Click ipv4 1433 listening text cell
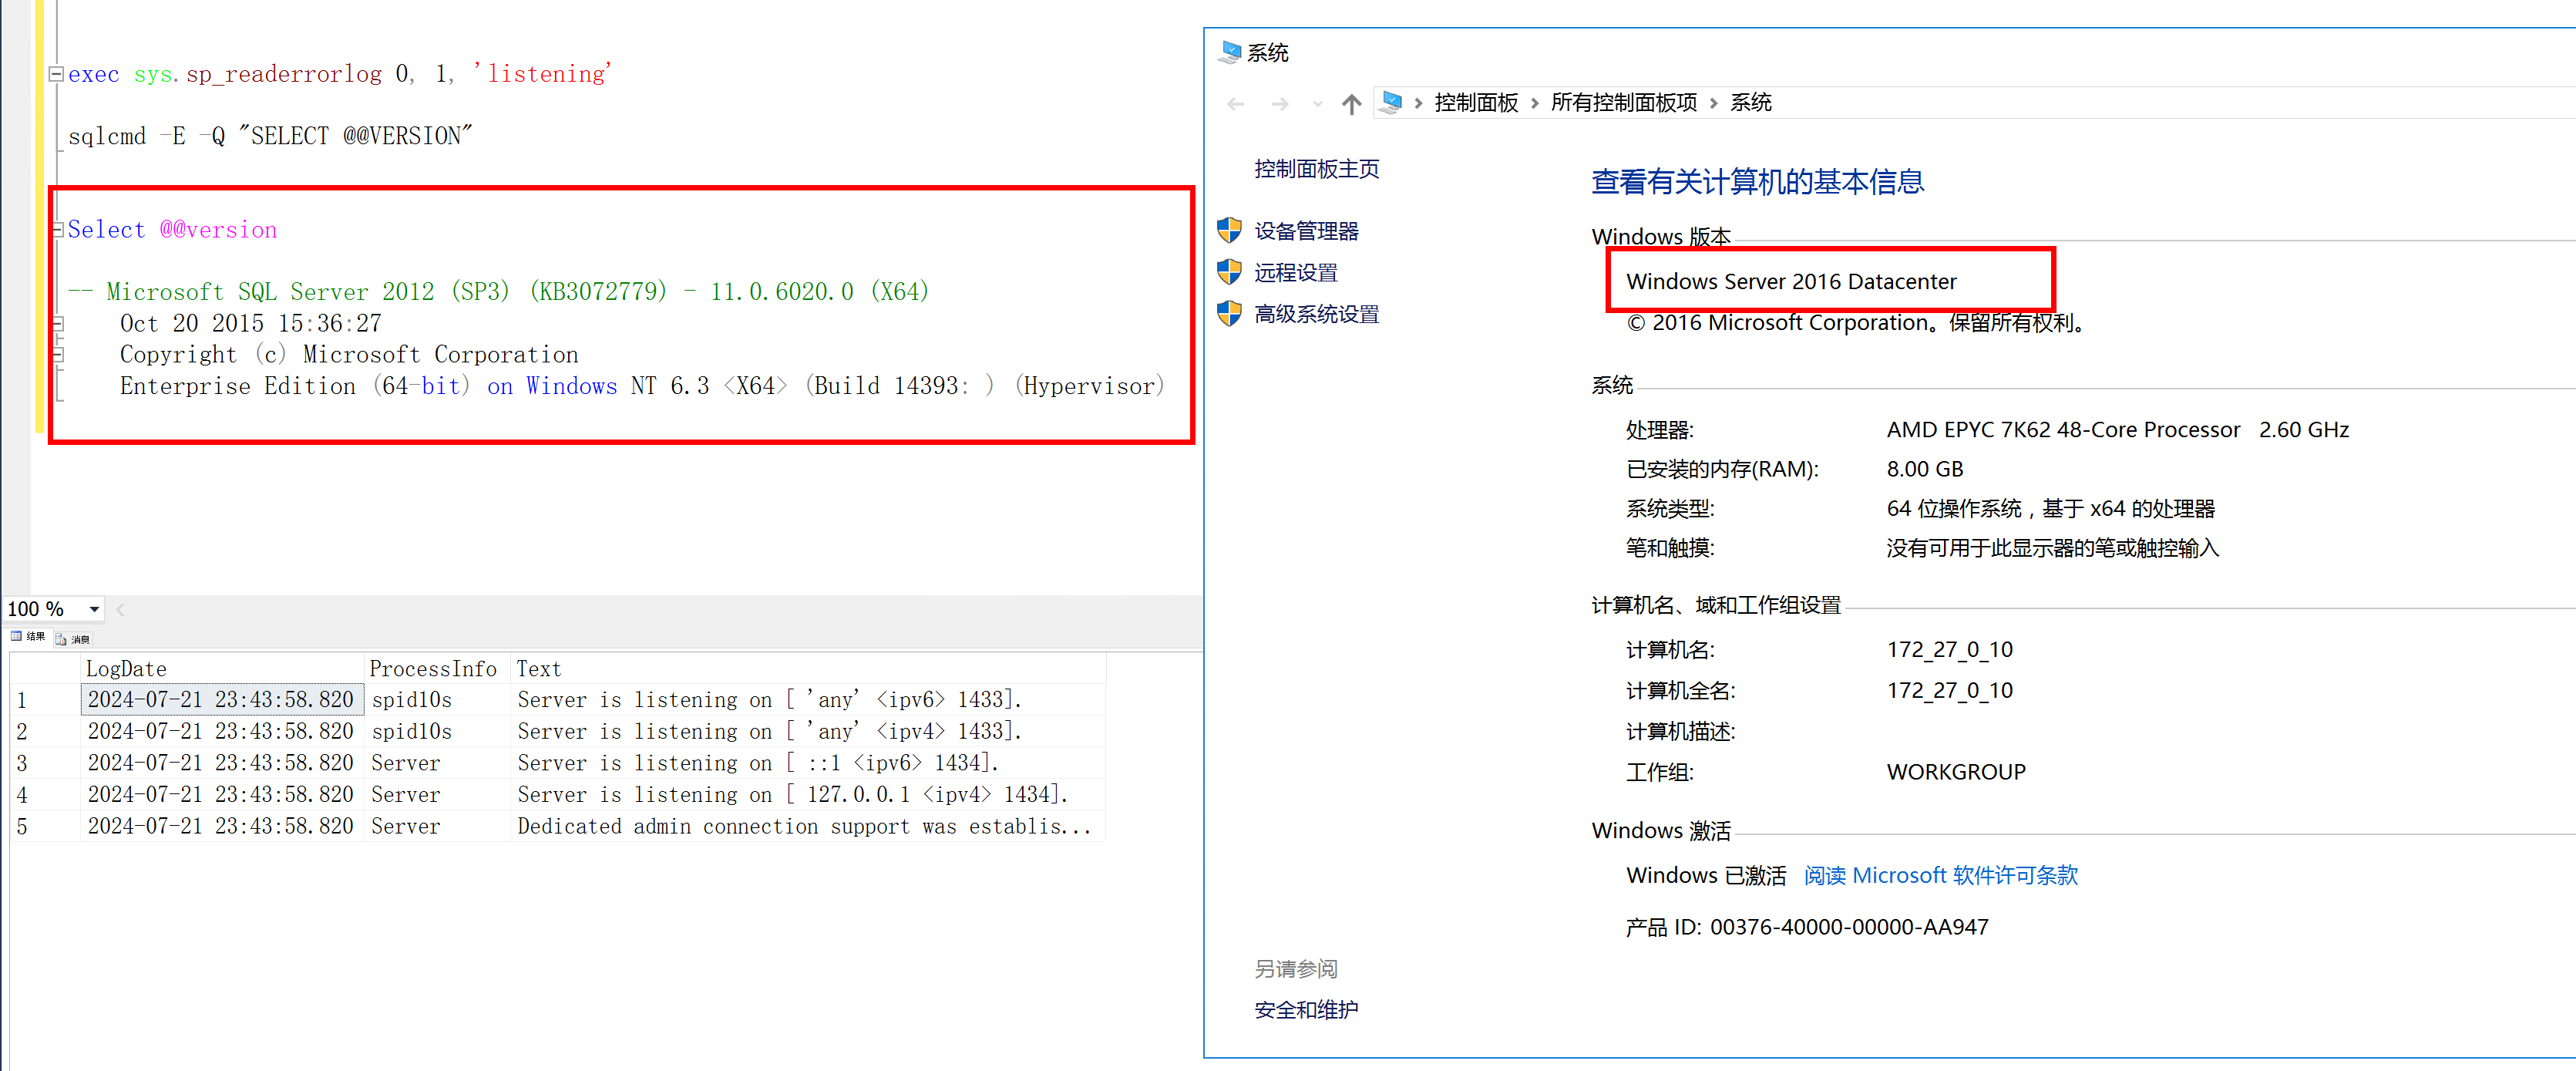 pos(808,731)
